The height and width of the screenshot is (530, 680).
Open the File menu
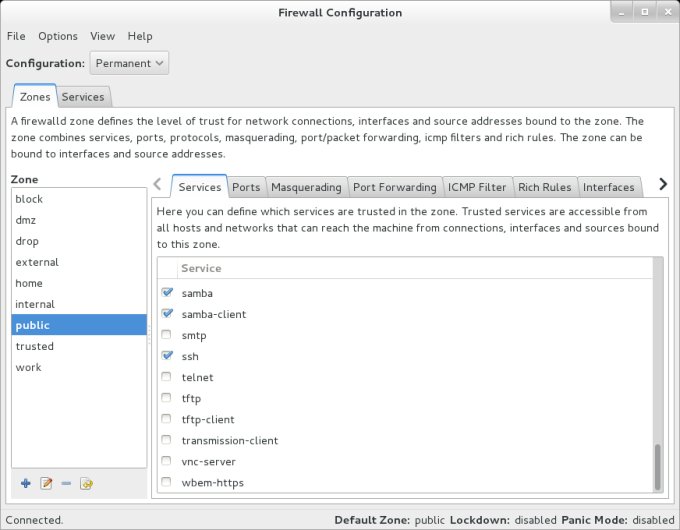click(x=16, y=36)
